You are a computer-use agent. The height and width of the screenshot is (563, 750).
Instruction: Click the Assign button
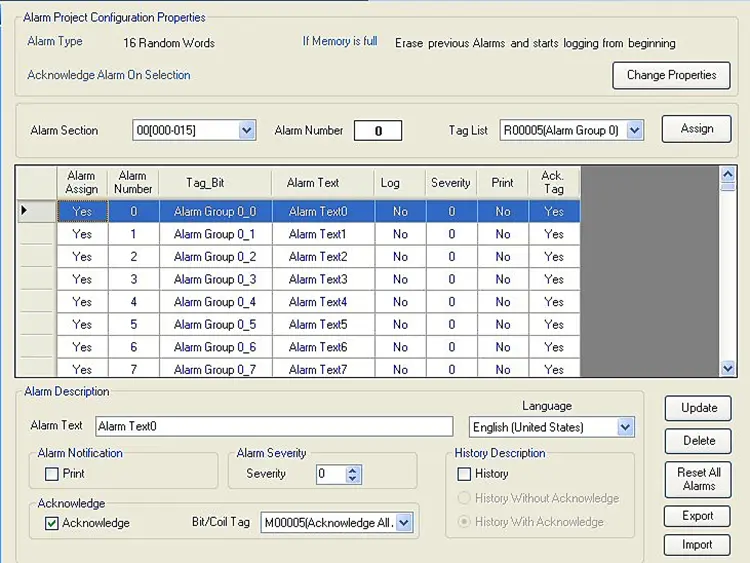696,129
